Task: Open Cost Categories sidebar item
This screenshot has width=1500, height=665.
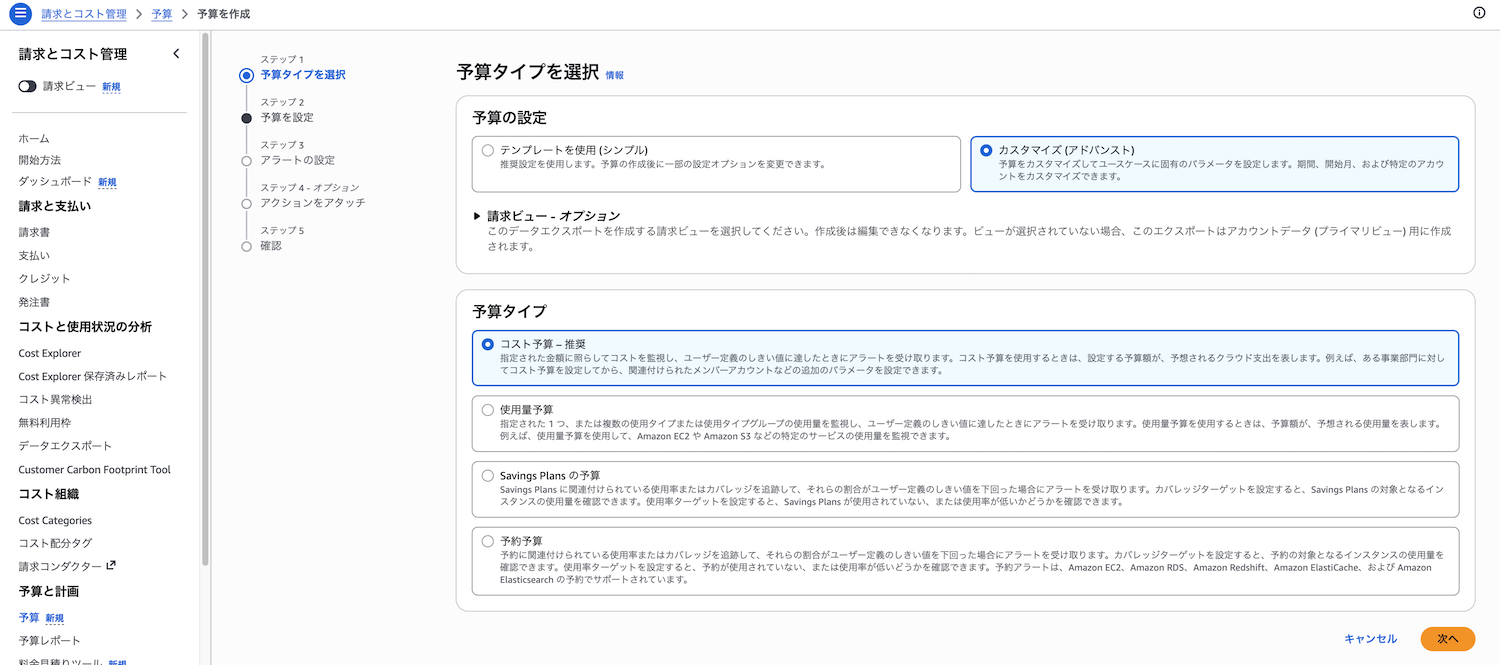Action: pyautogui.click(x=55, y=520)
